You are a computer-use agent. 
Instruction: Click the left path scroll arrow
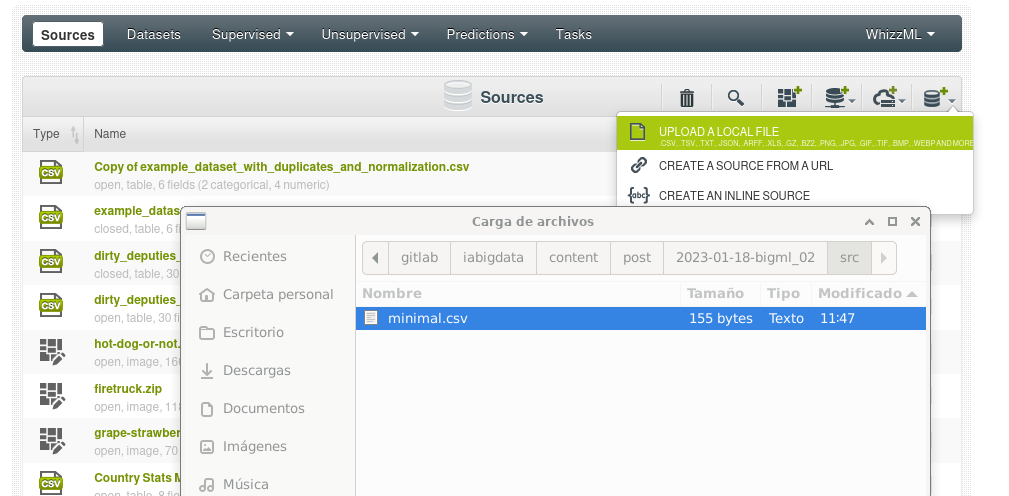tap(375, 257)
